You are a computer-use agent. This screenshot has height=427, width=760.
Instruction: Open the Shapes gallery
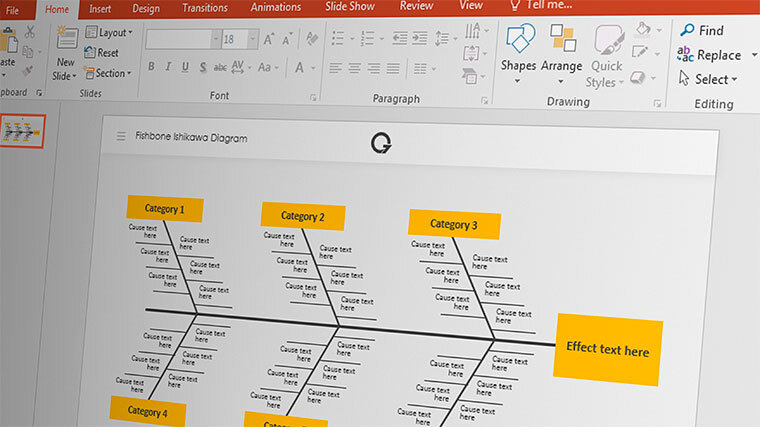tap(519, 53)
